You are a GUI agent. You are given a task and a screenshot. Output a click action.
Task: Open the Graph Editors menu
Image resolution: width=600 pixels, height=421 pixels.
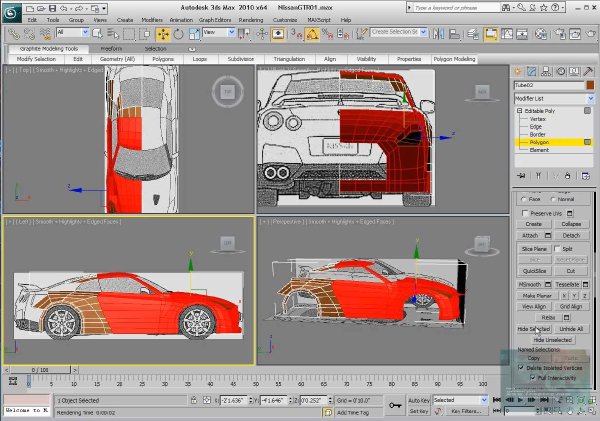click(215, 20)
